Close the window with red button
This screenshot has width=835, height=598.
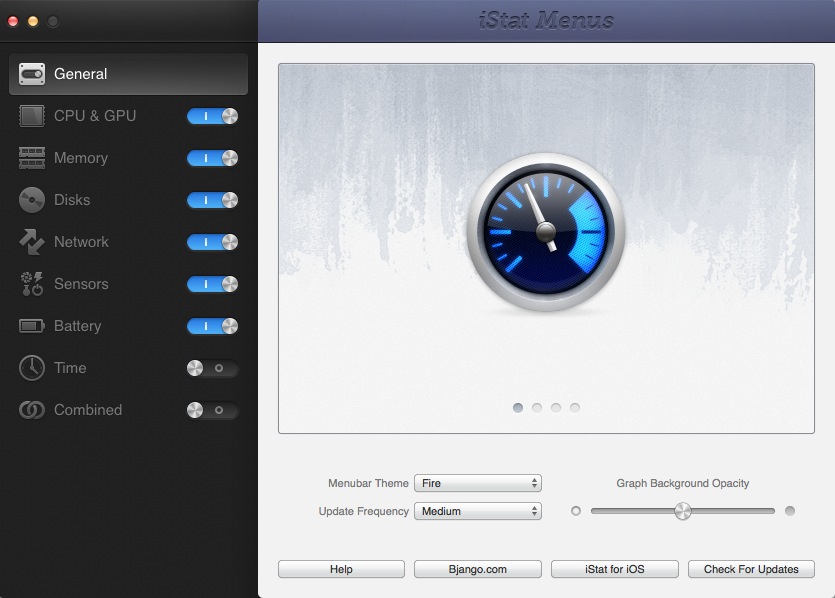13,21
